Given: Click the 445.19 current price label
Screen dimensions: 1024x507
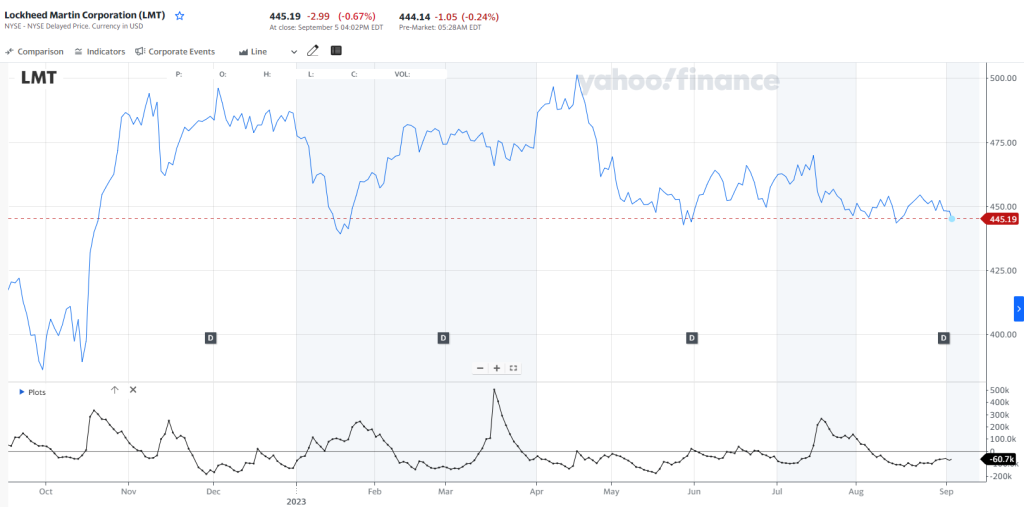Looking at the screenshot, I should [x=1002, y=219].
